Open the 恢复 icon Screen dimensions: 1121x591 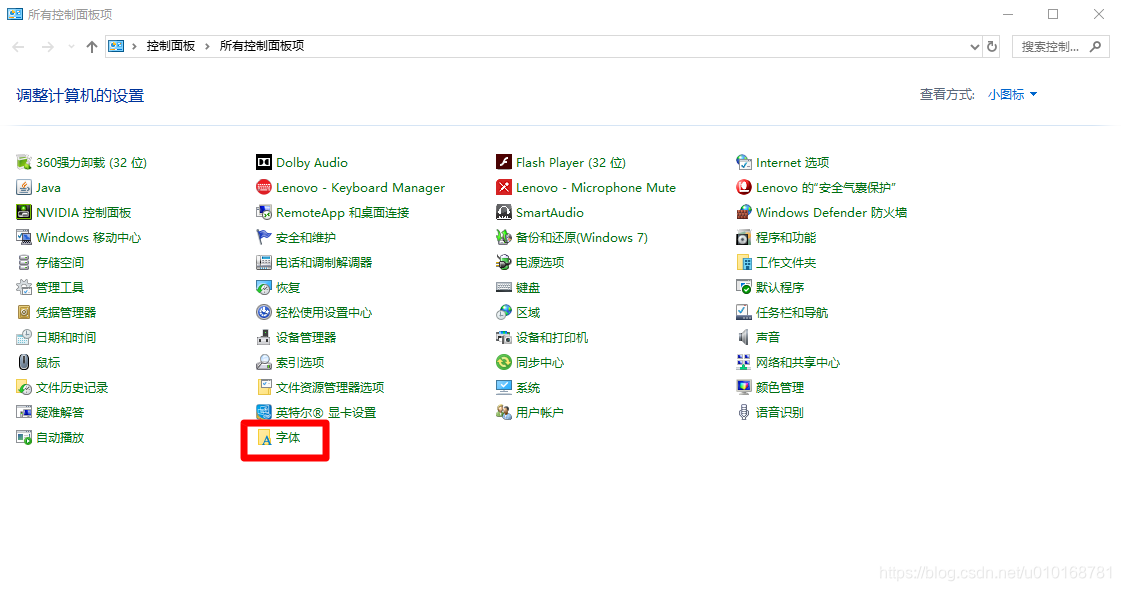tap(264, 287)
